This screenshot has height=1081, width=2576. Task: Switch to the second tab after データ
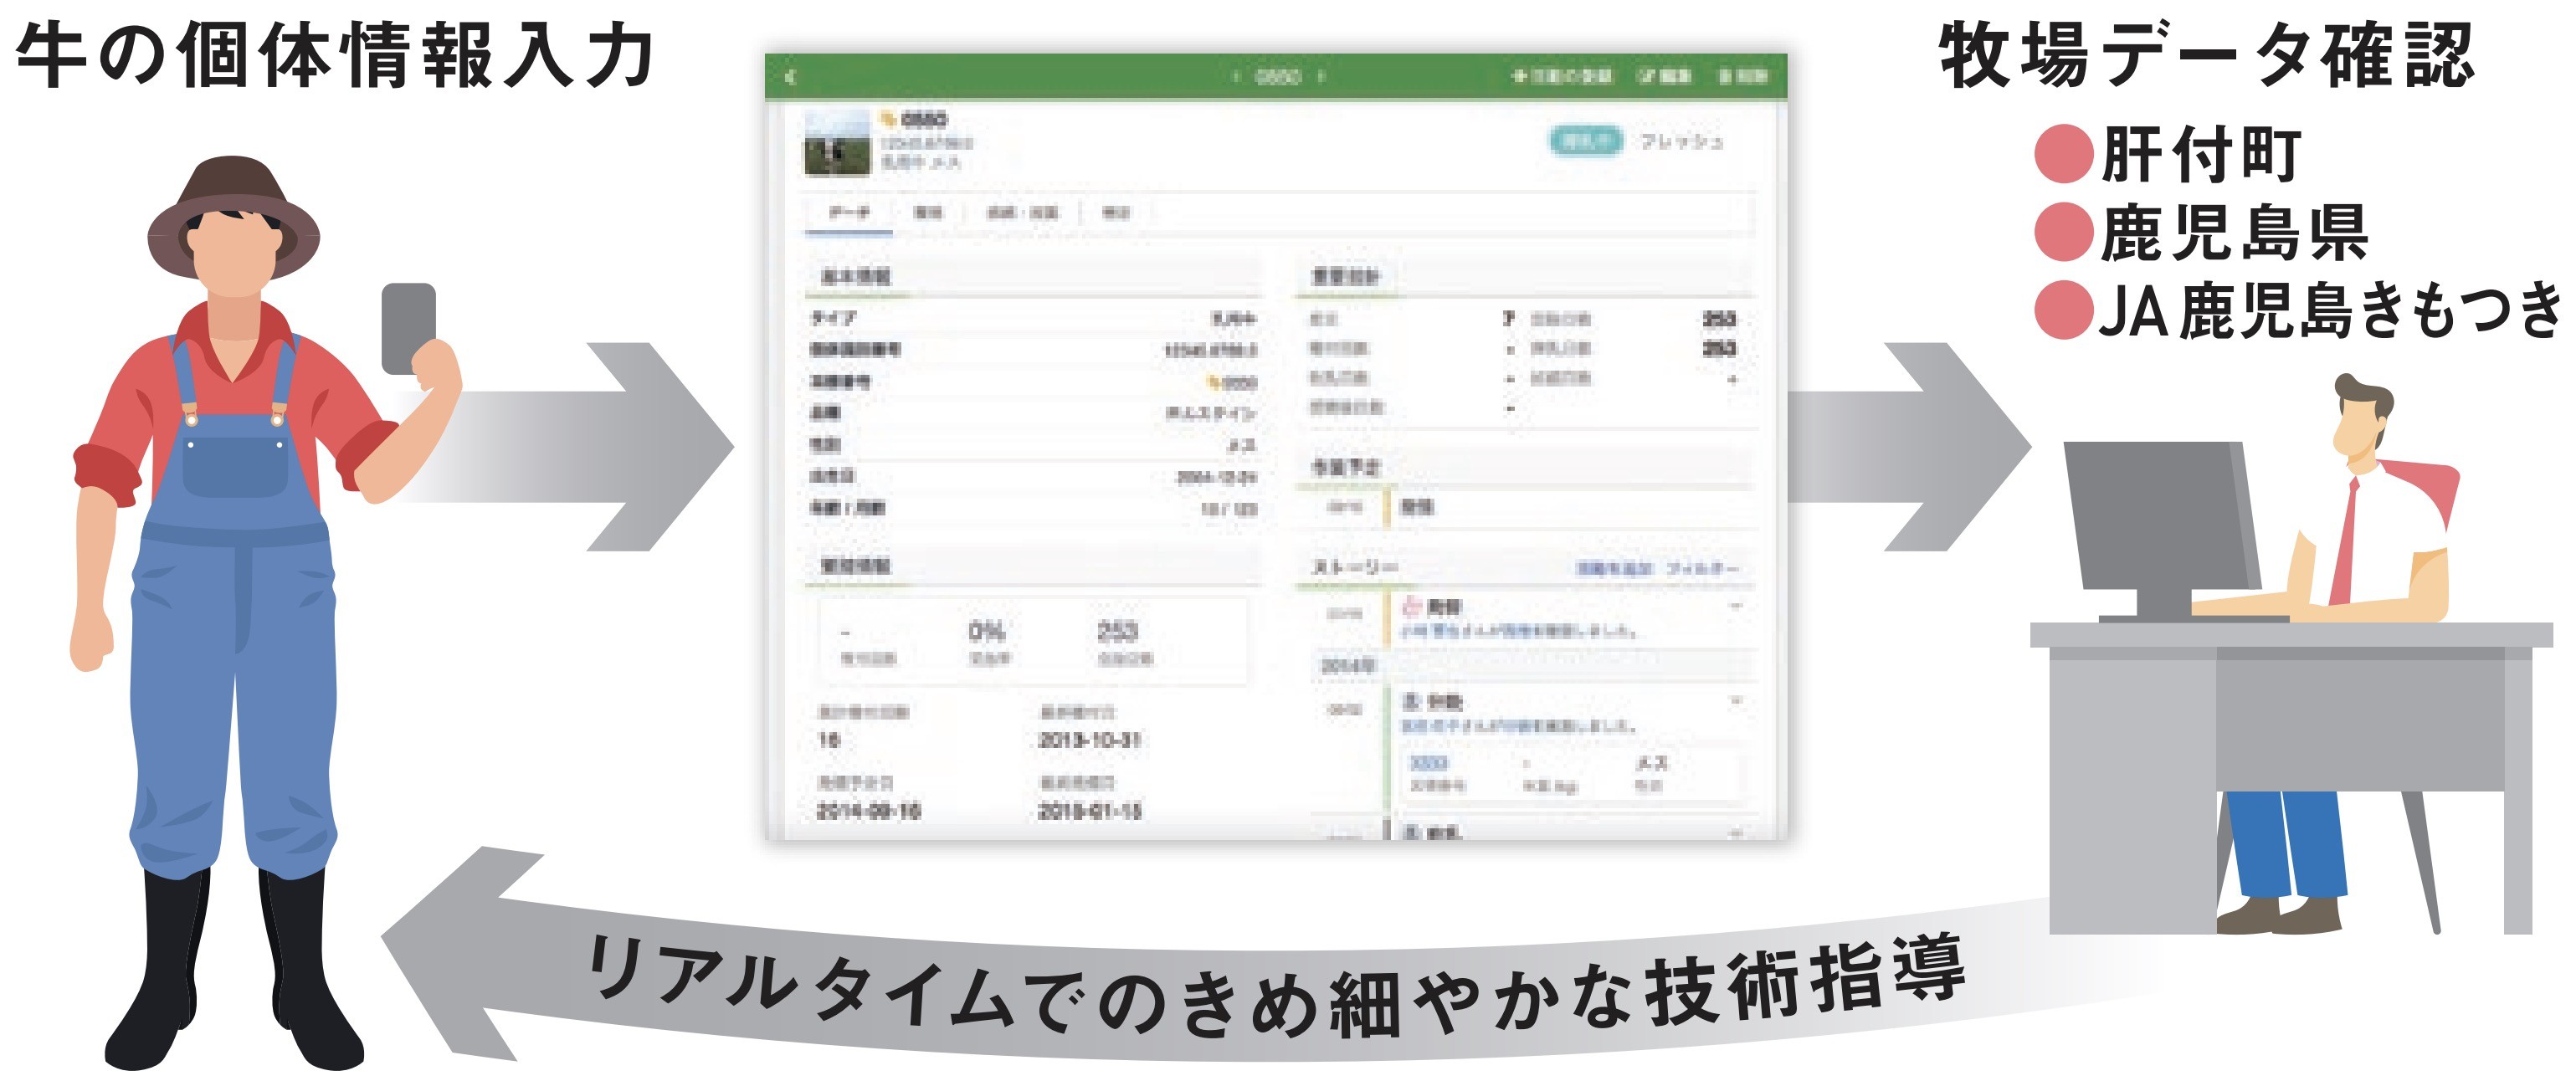tap(928, 212)
